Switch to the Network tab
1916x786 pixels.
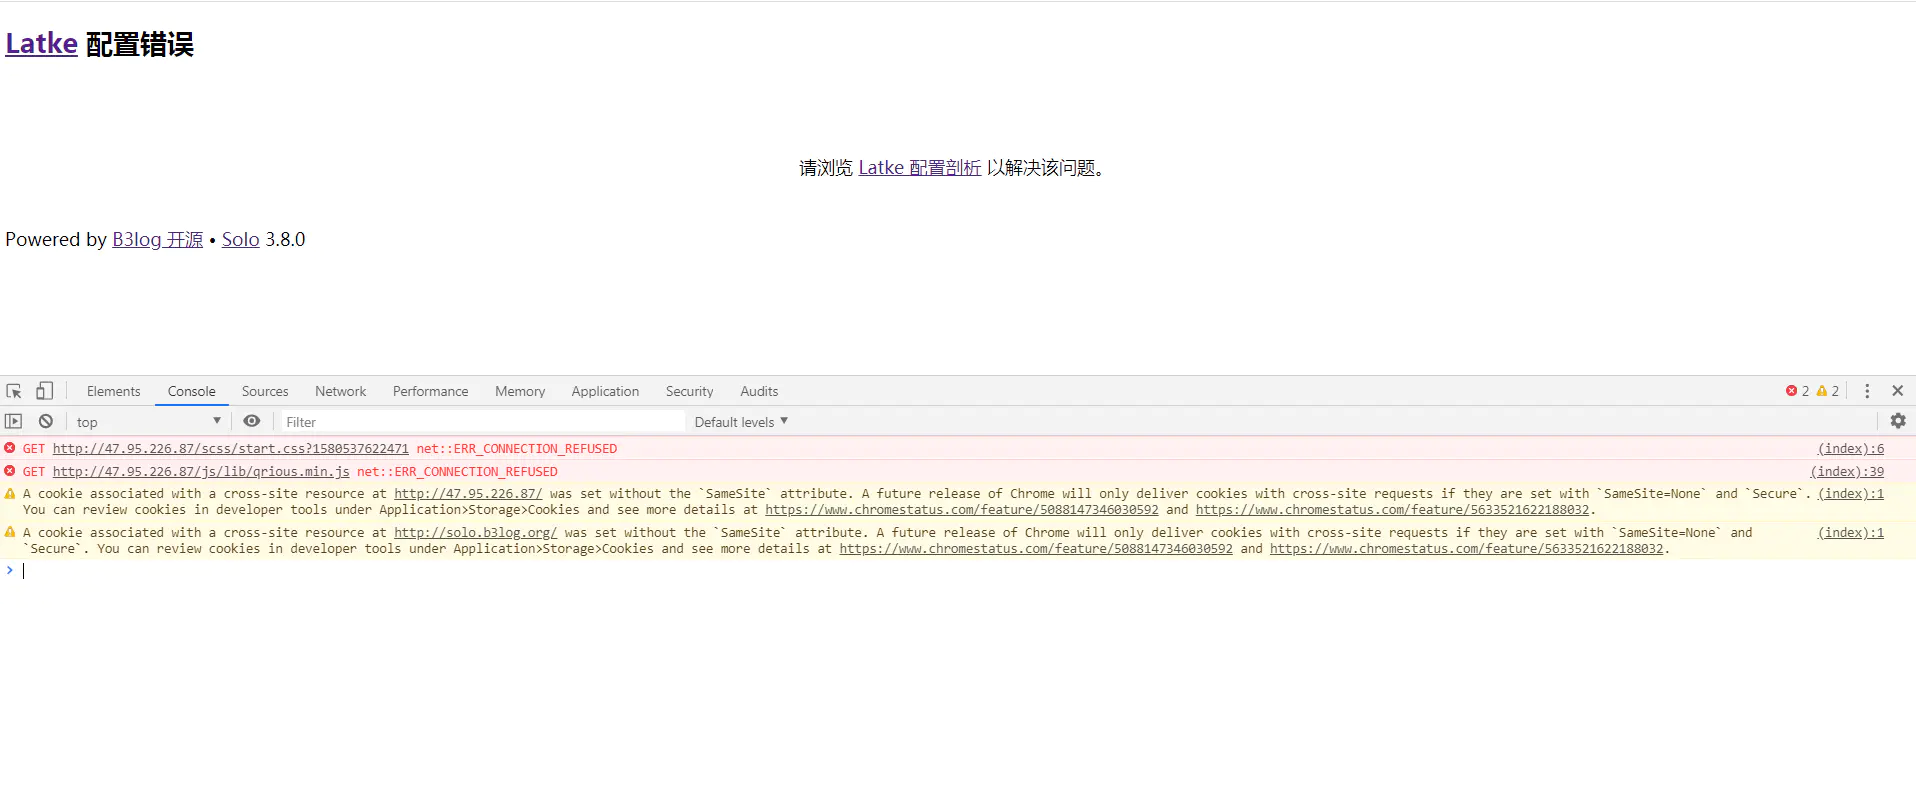point(340,391)
